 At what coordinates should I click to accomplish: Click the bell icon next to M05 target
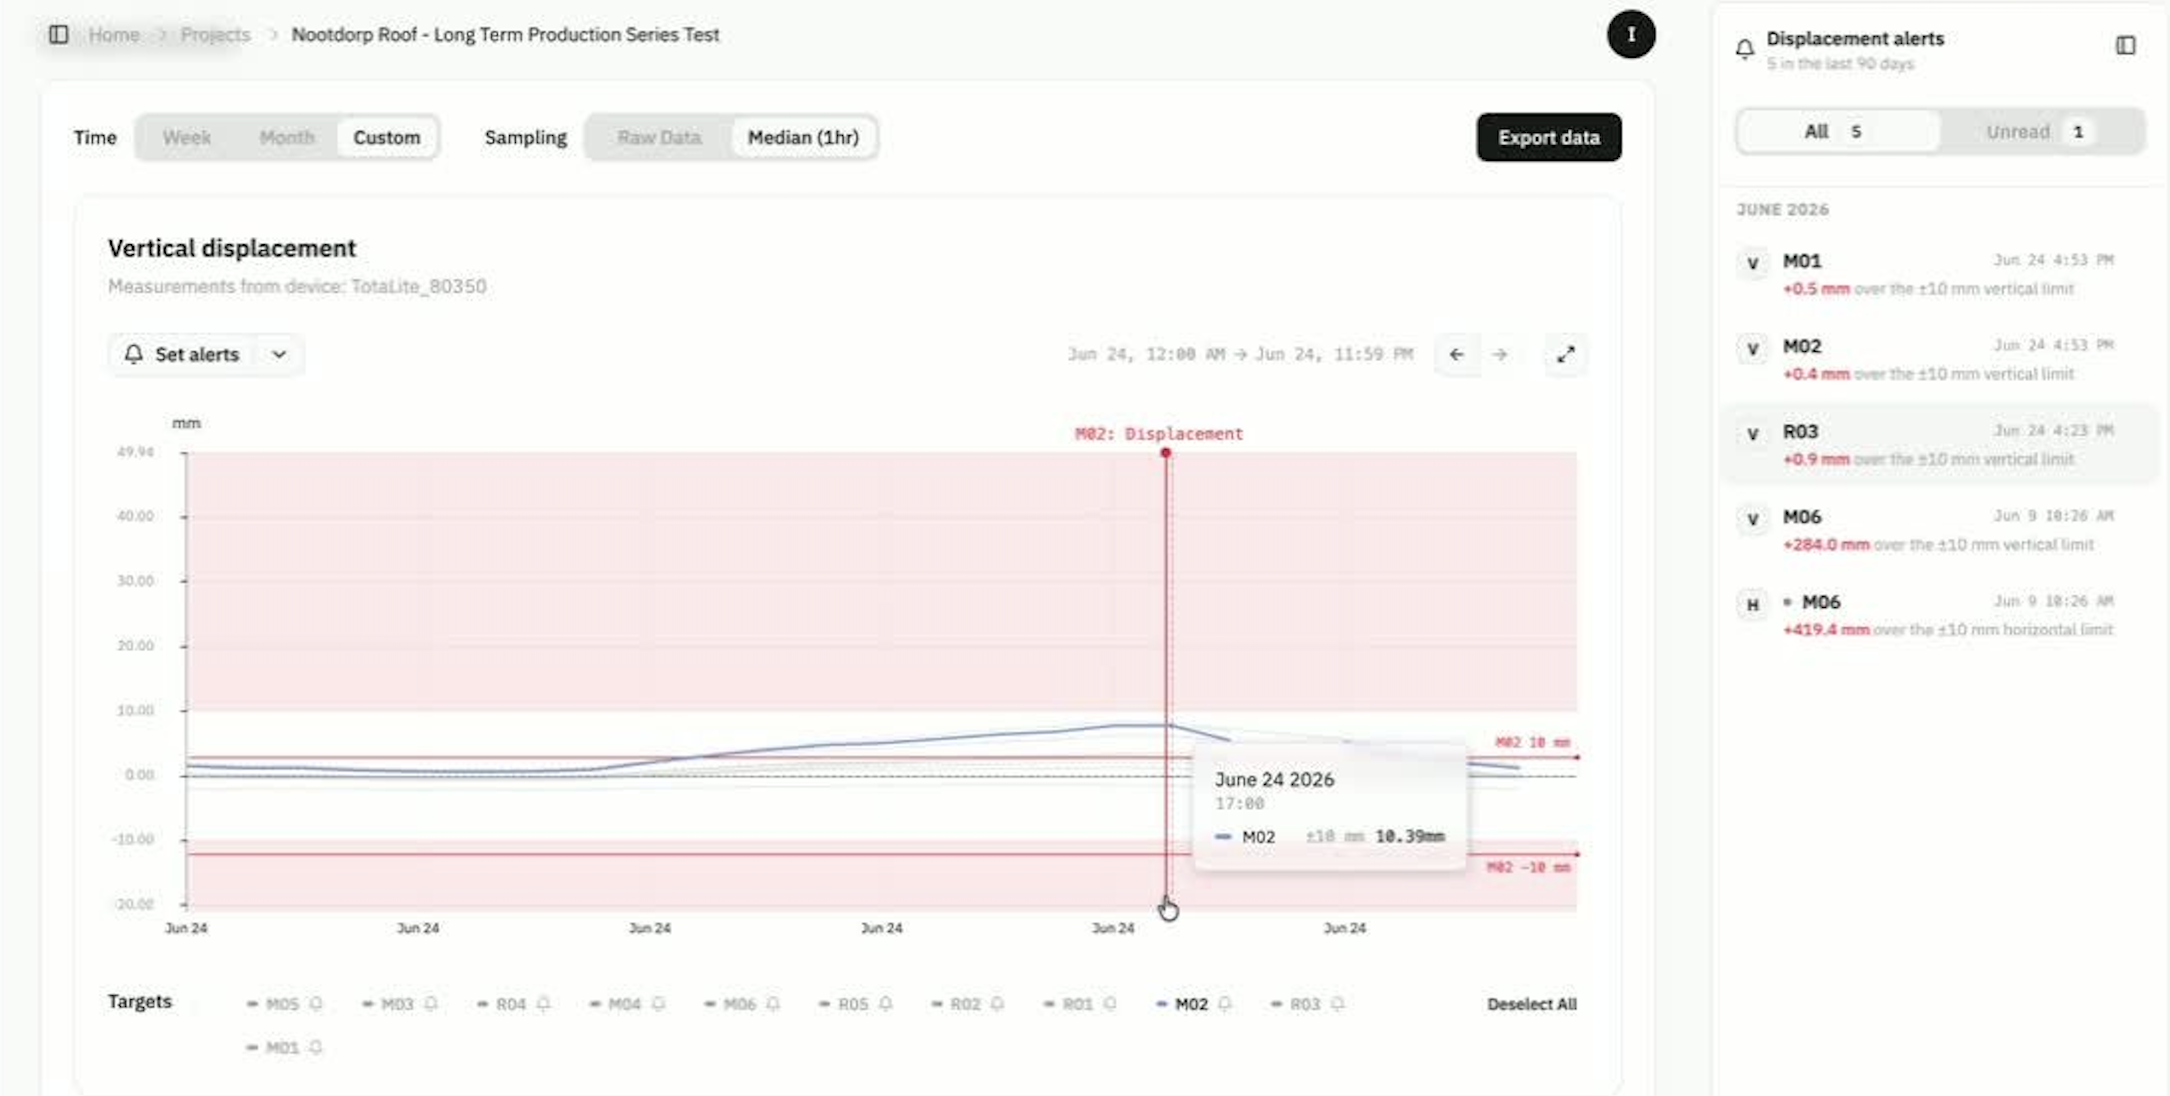point(315,1004)
